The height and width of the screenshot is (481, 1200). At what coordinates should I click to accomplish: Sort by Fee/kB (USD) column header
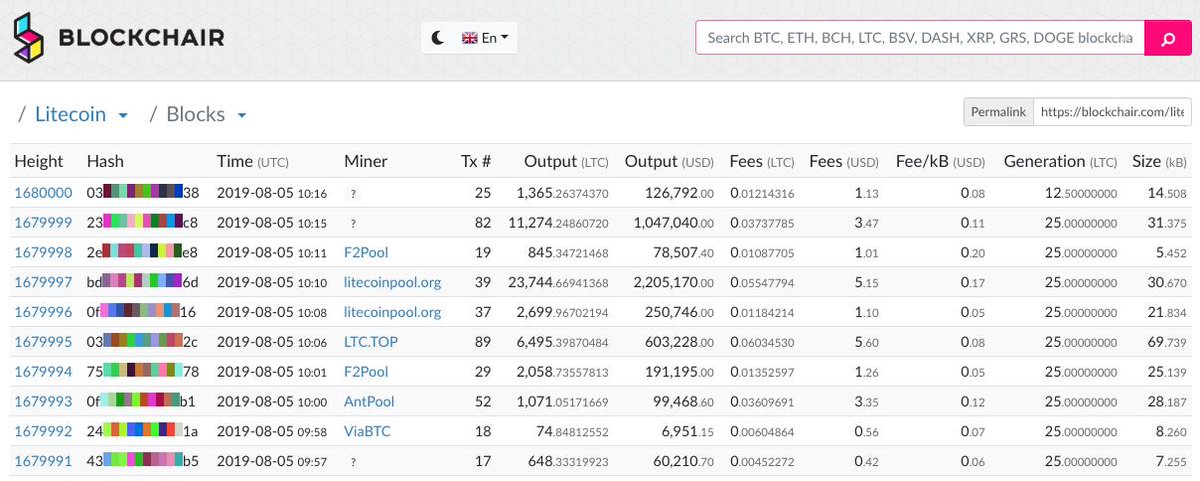pyautogui.click(x=940, y=161)
